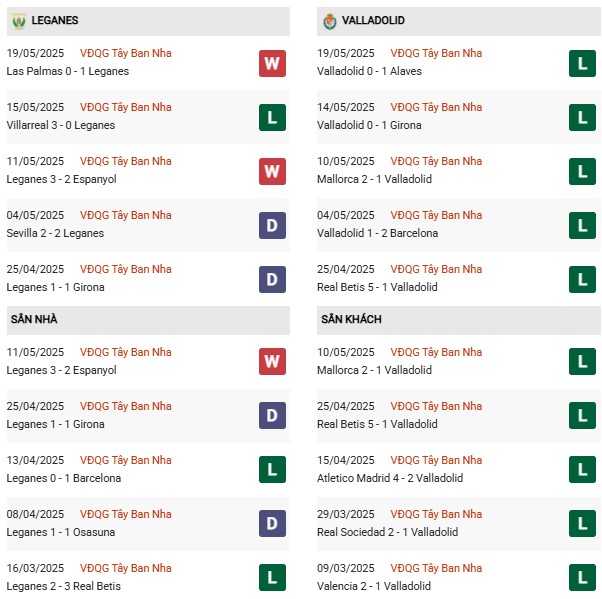Click the L badge for Villarreal 3-0 Leganes

coord(272,117)
